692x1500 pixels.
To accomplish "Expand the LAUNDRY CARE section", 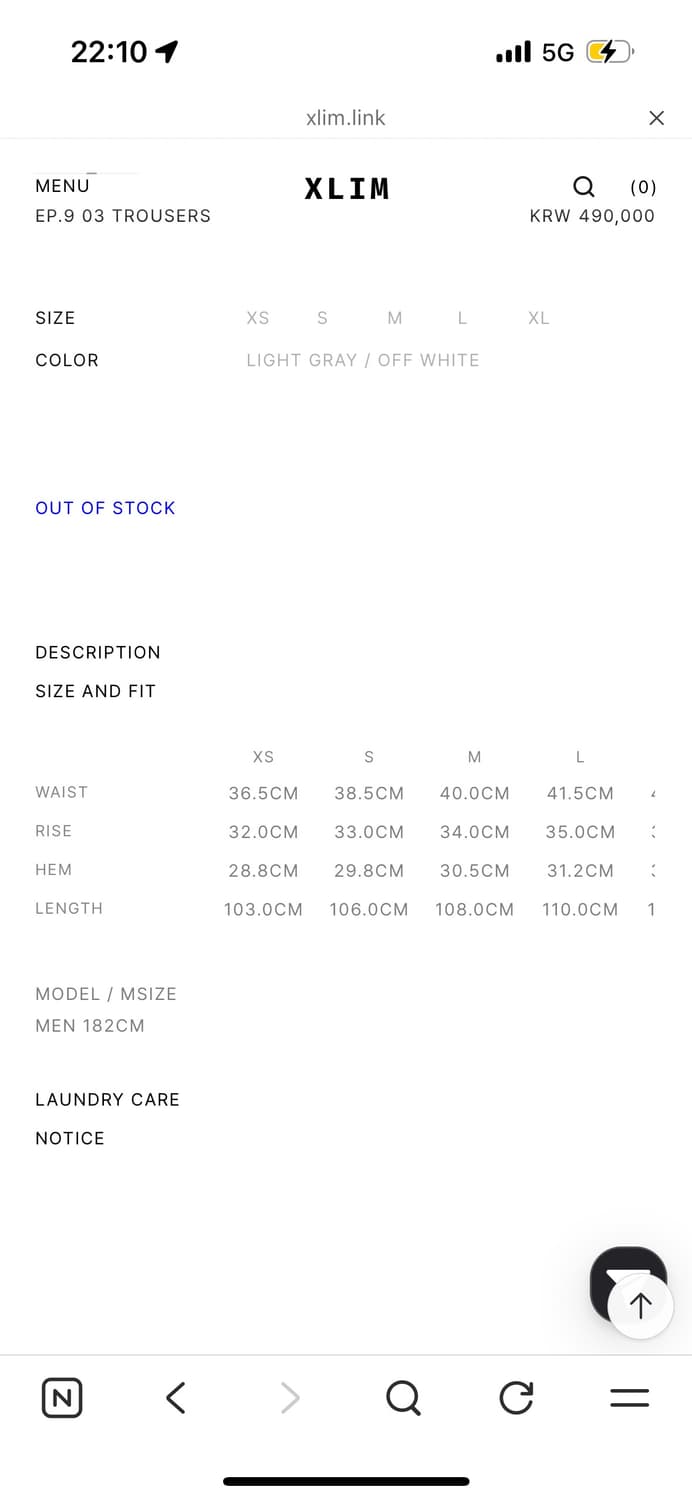I will click(107, 1099).
